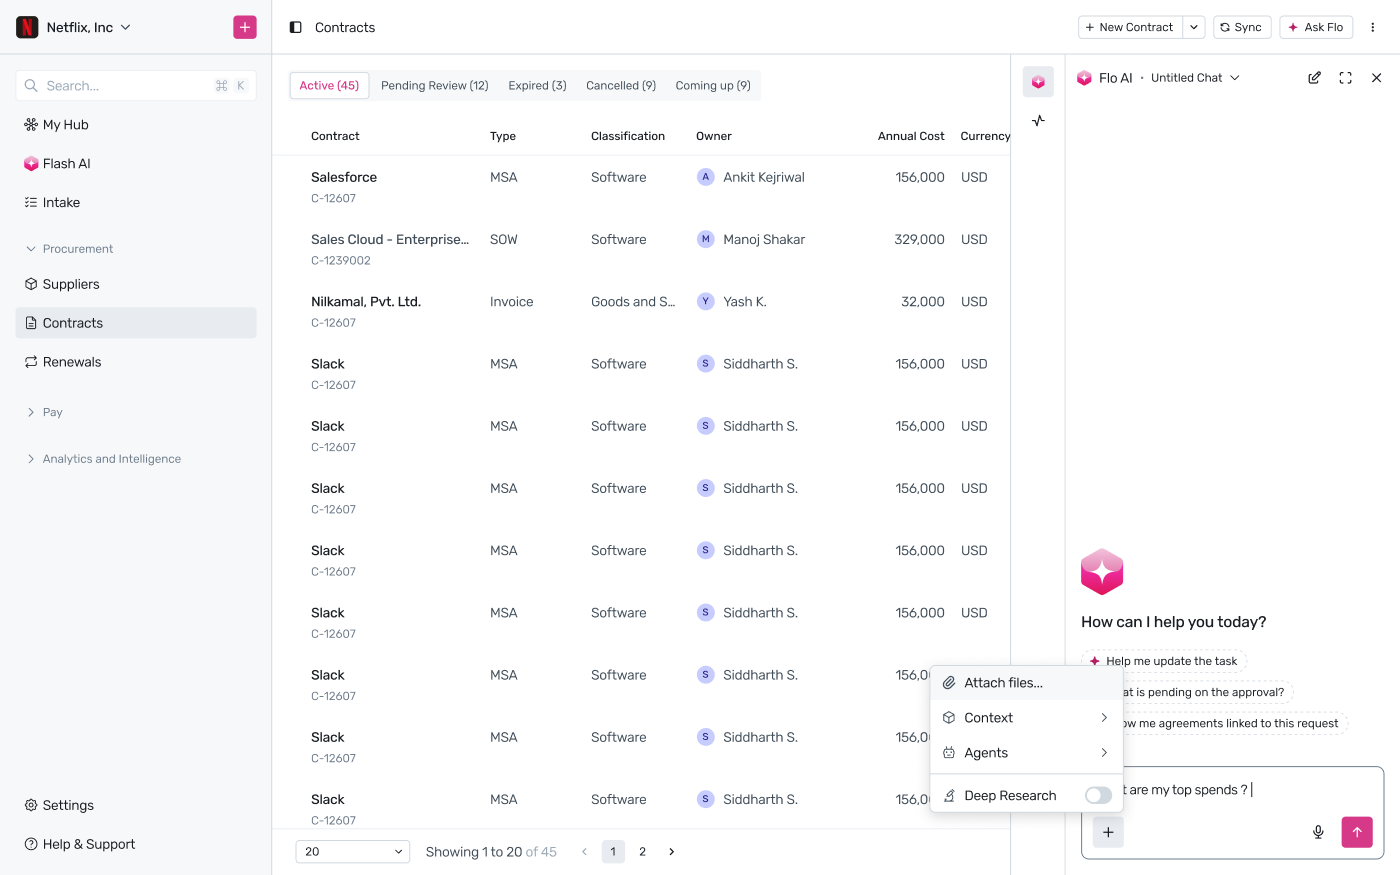Open the three-dot more options menu
Image resolution: width=1400 pixels, height=875 pixels.
pyautogui.click(x=1372, y=27)
